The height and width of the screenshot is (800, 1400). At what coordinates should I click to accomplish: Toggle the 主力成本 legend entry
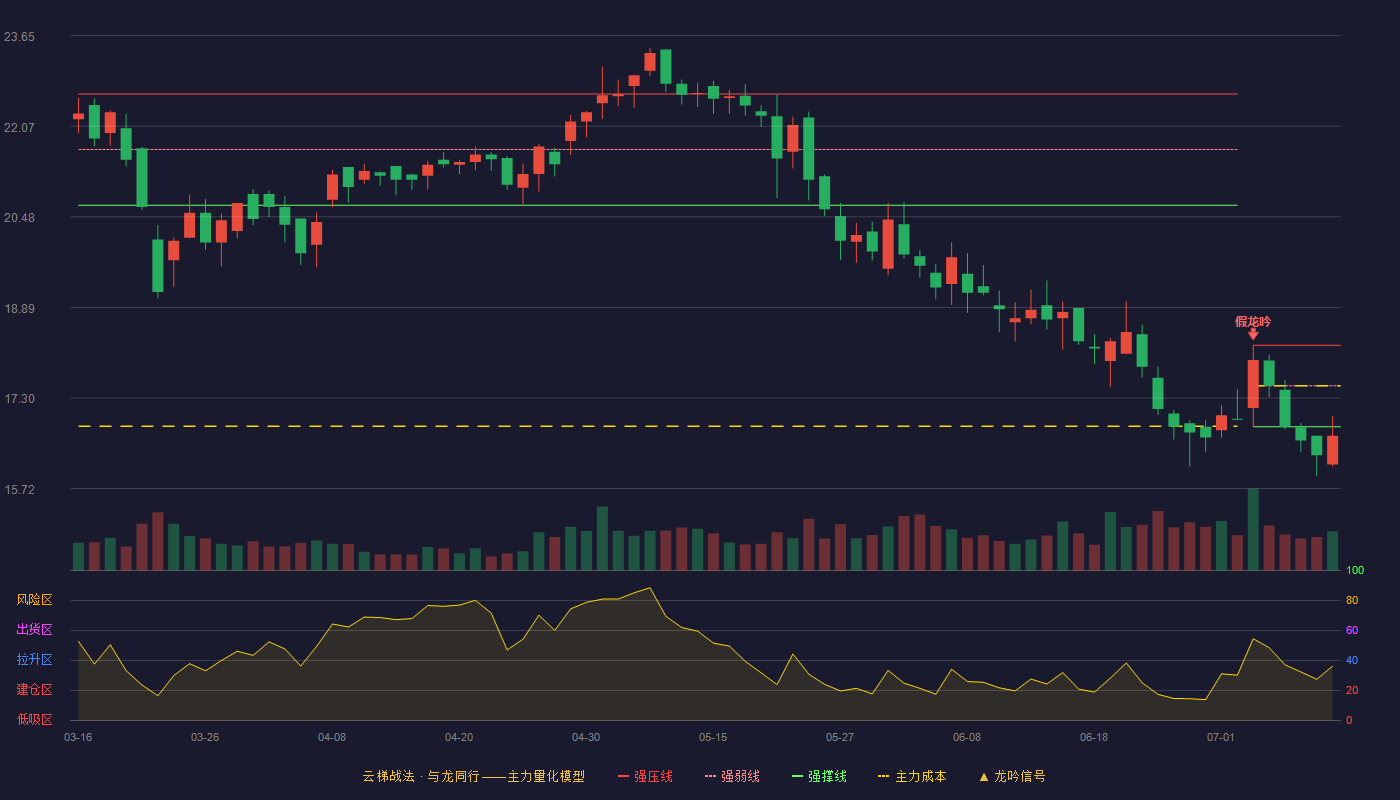click(912, 776)
